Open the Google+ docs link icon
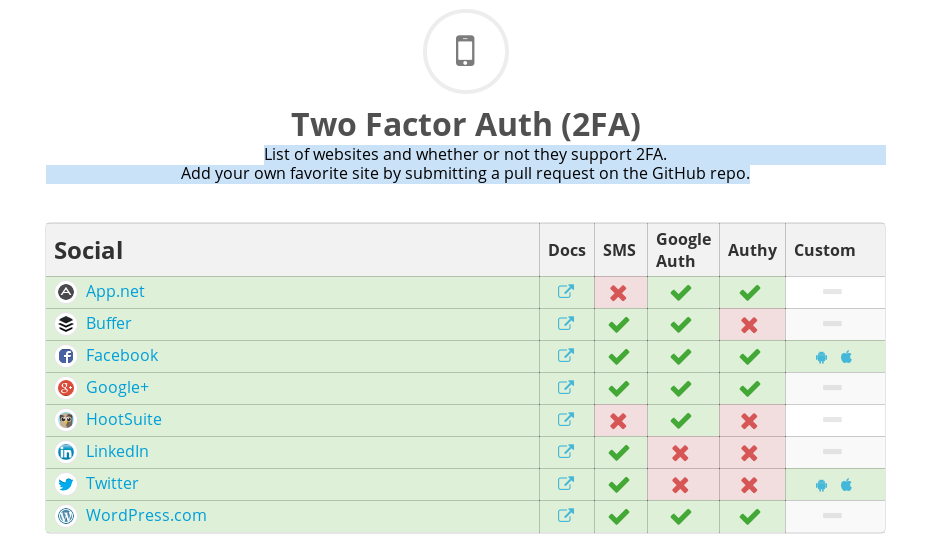This screenshot has height=545, width=934. click(565, 387)
